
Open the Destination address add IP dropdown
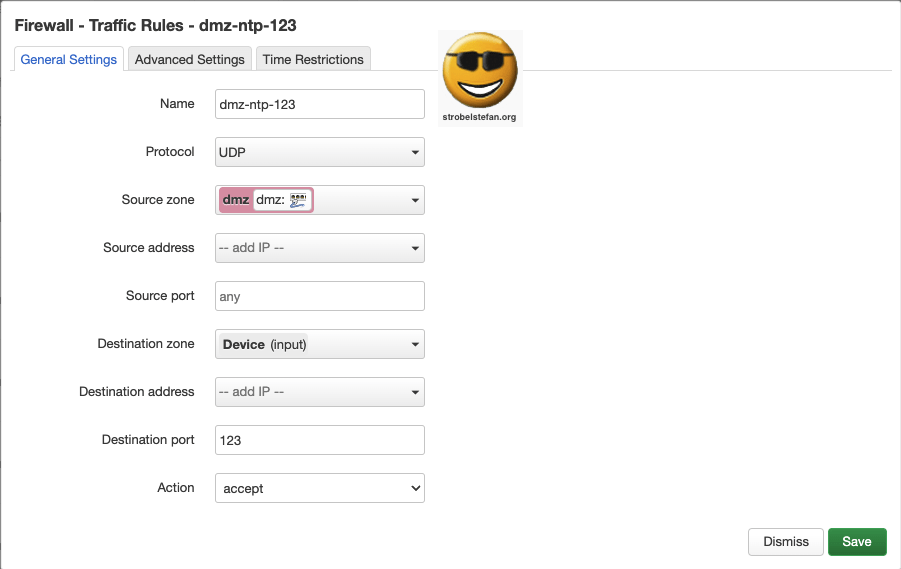(319, 392)
